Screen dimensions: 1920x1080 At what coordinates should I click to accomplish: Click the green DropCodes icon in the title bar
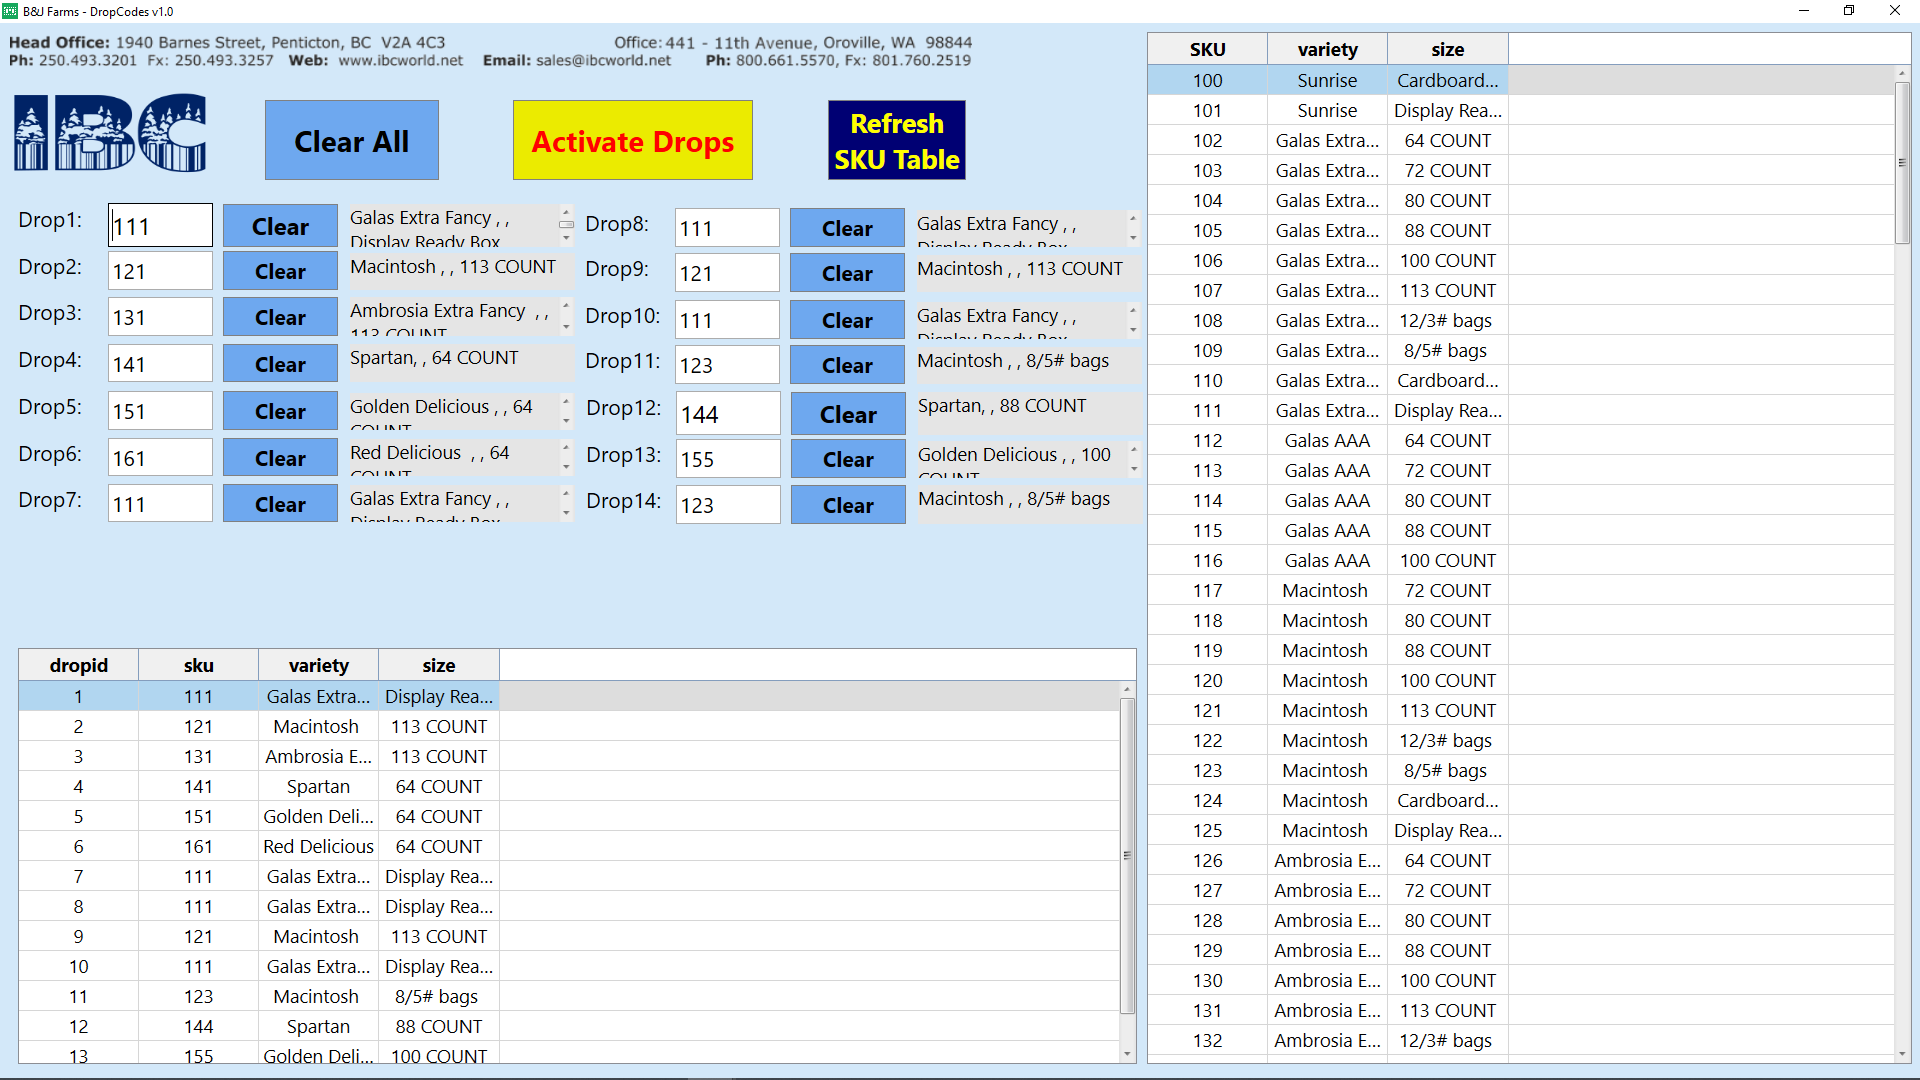coord(11,11)
